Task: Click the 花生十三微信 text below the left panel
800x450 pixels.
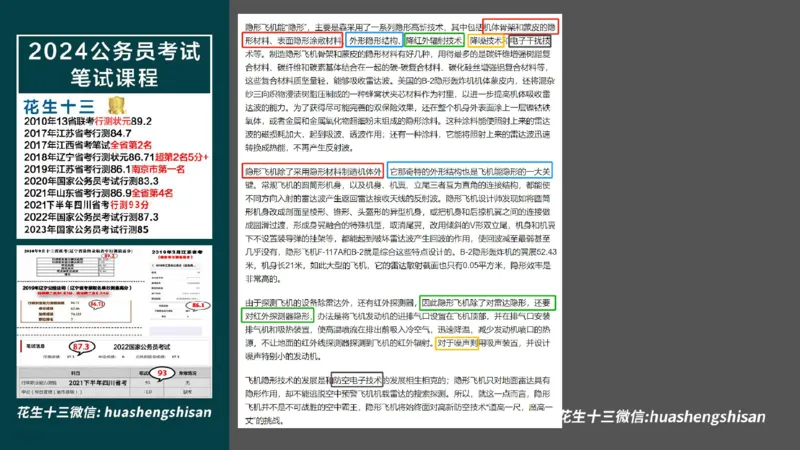Action: [x=114, y=412]
